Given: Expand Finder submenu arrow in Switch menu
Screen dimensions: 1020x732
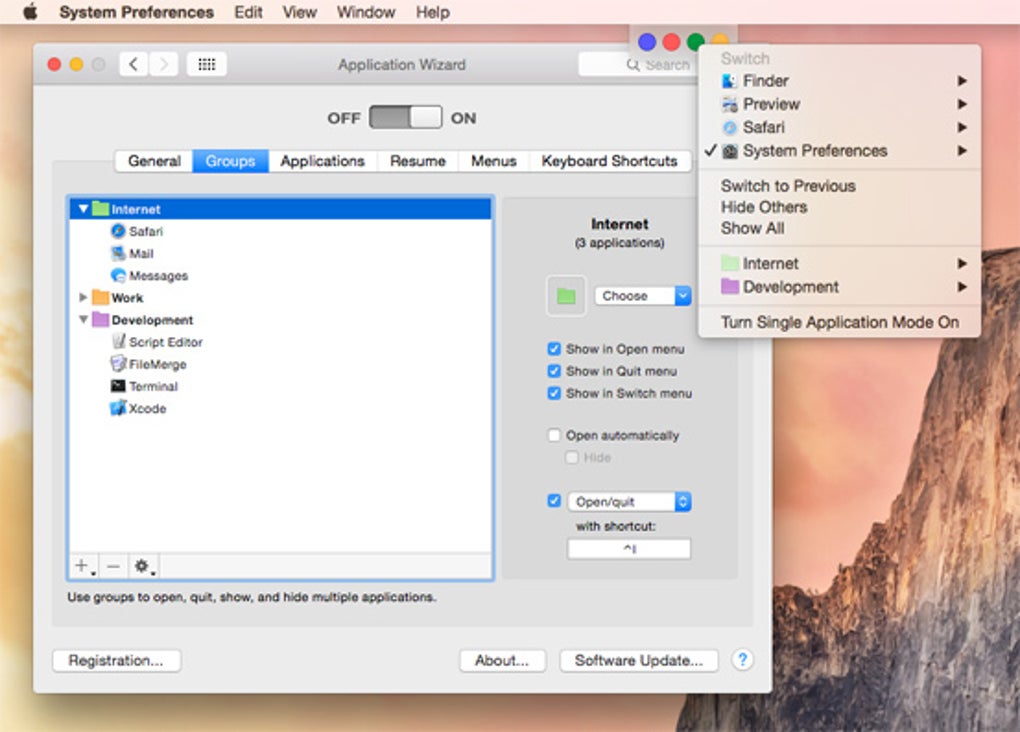Looking at the screenshot, I should [962, 81].
